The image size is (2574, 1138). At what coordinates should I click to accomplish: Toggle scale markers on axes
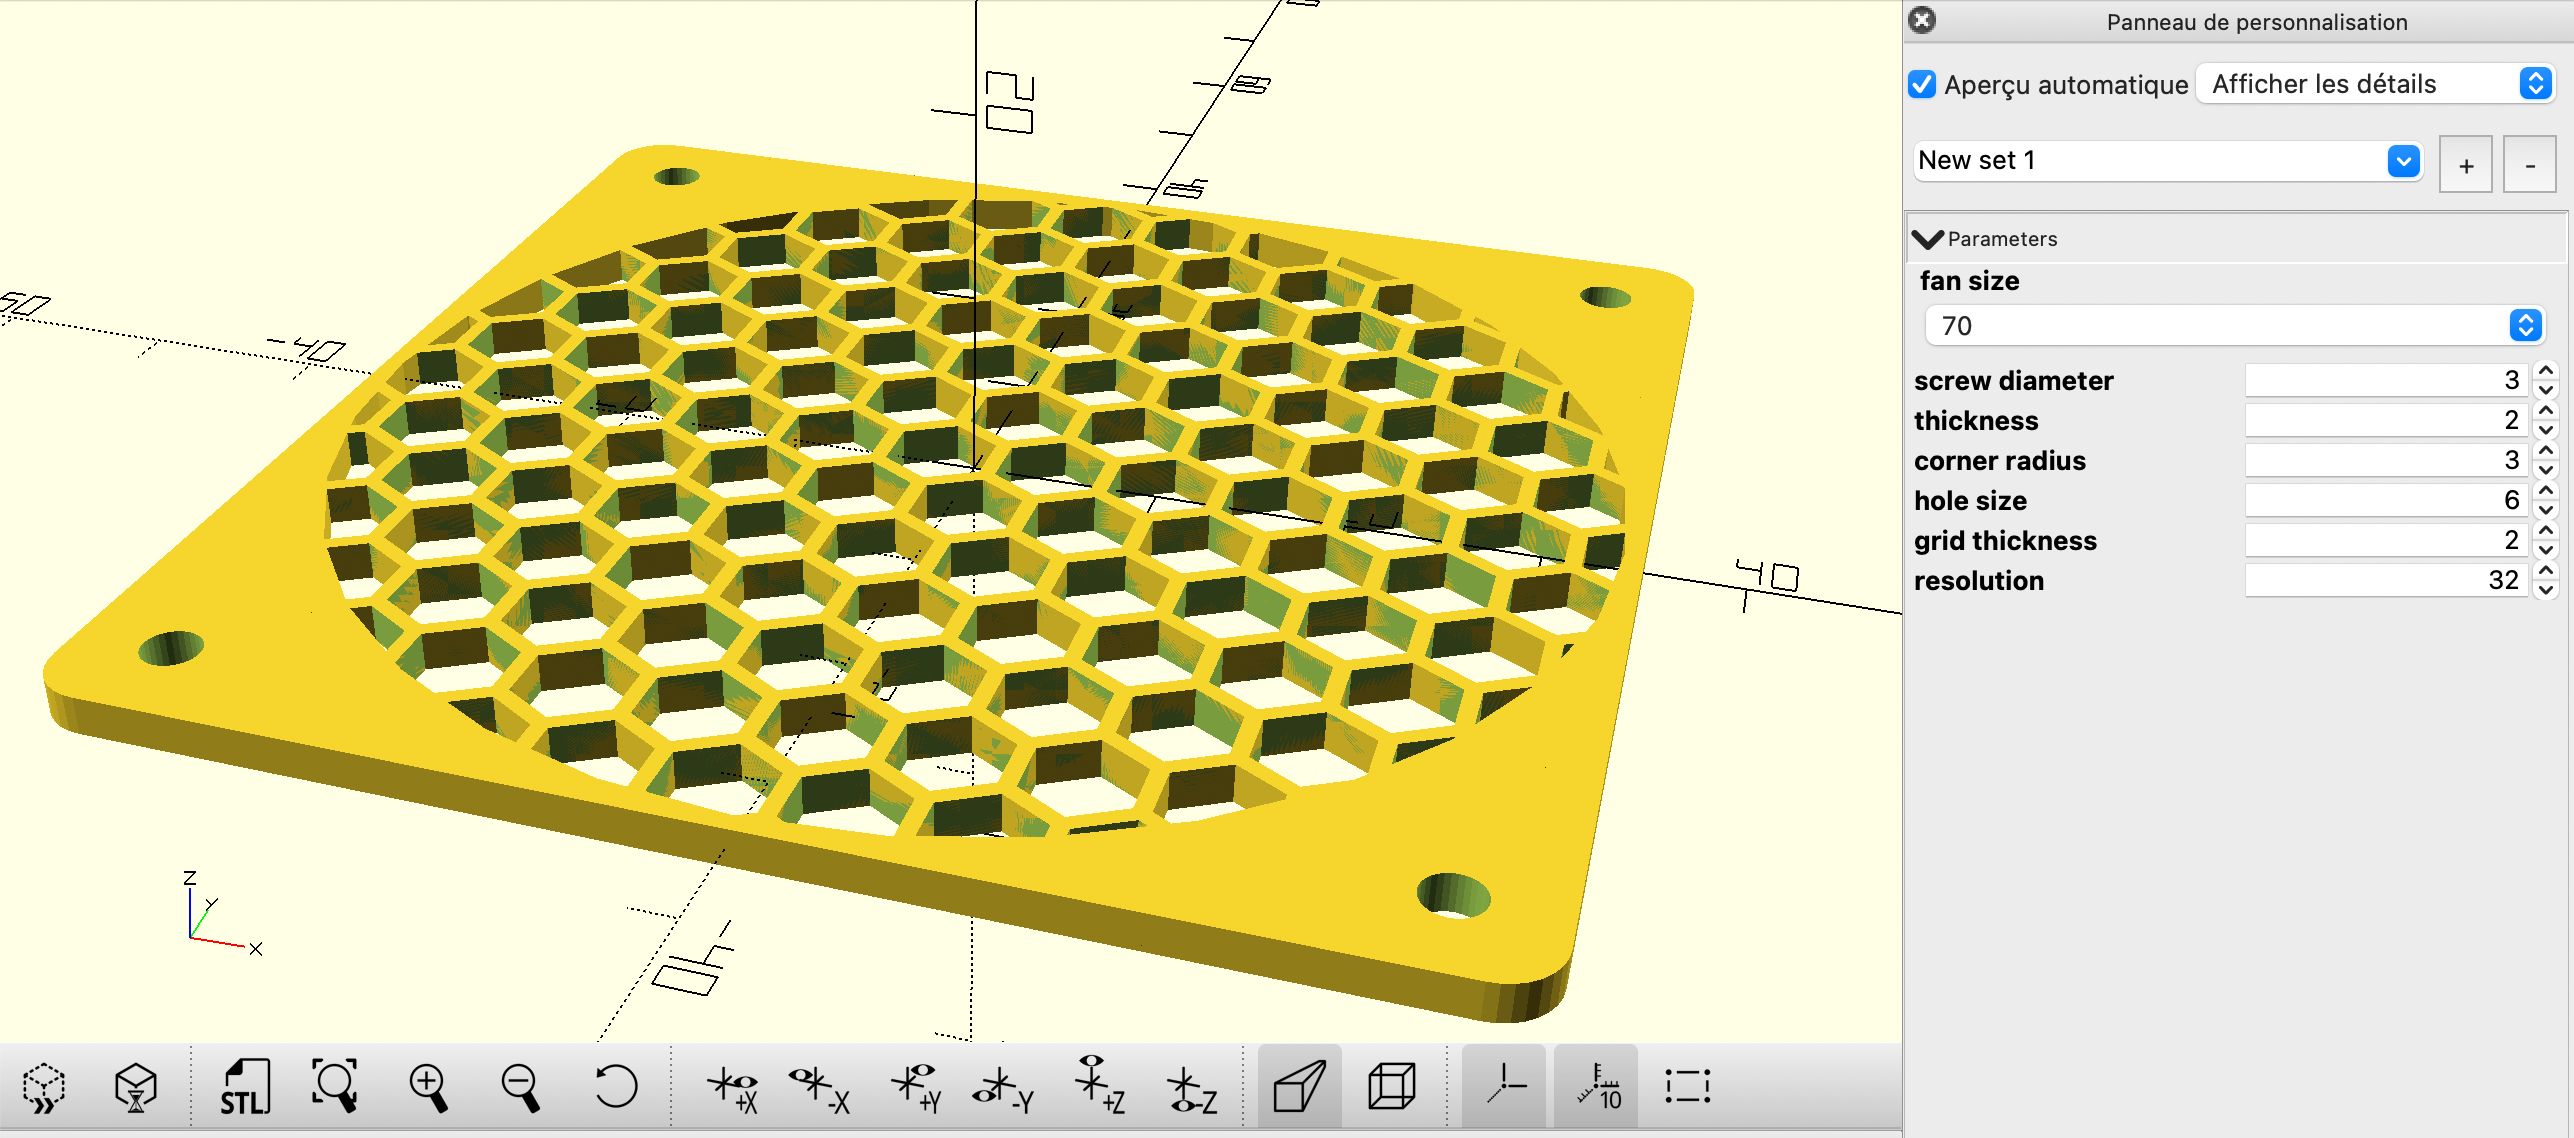(1597, 1087)
